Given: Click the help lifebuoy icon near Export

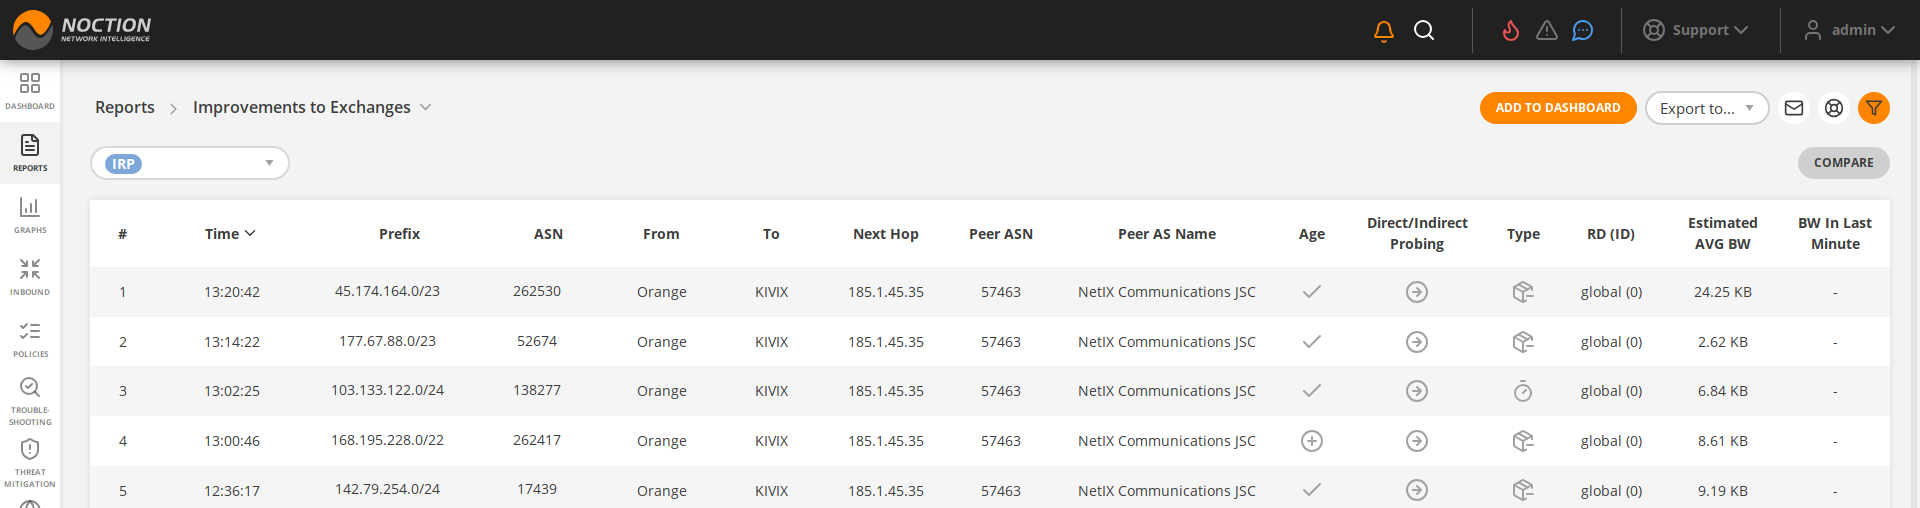Looking at the screenshot, I should (x=1834, y=108).
